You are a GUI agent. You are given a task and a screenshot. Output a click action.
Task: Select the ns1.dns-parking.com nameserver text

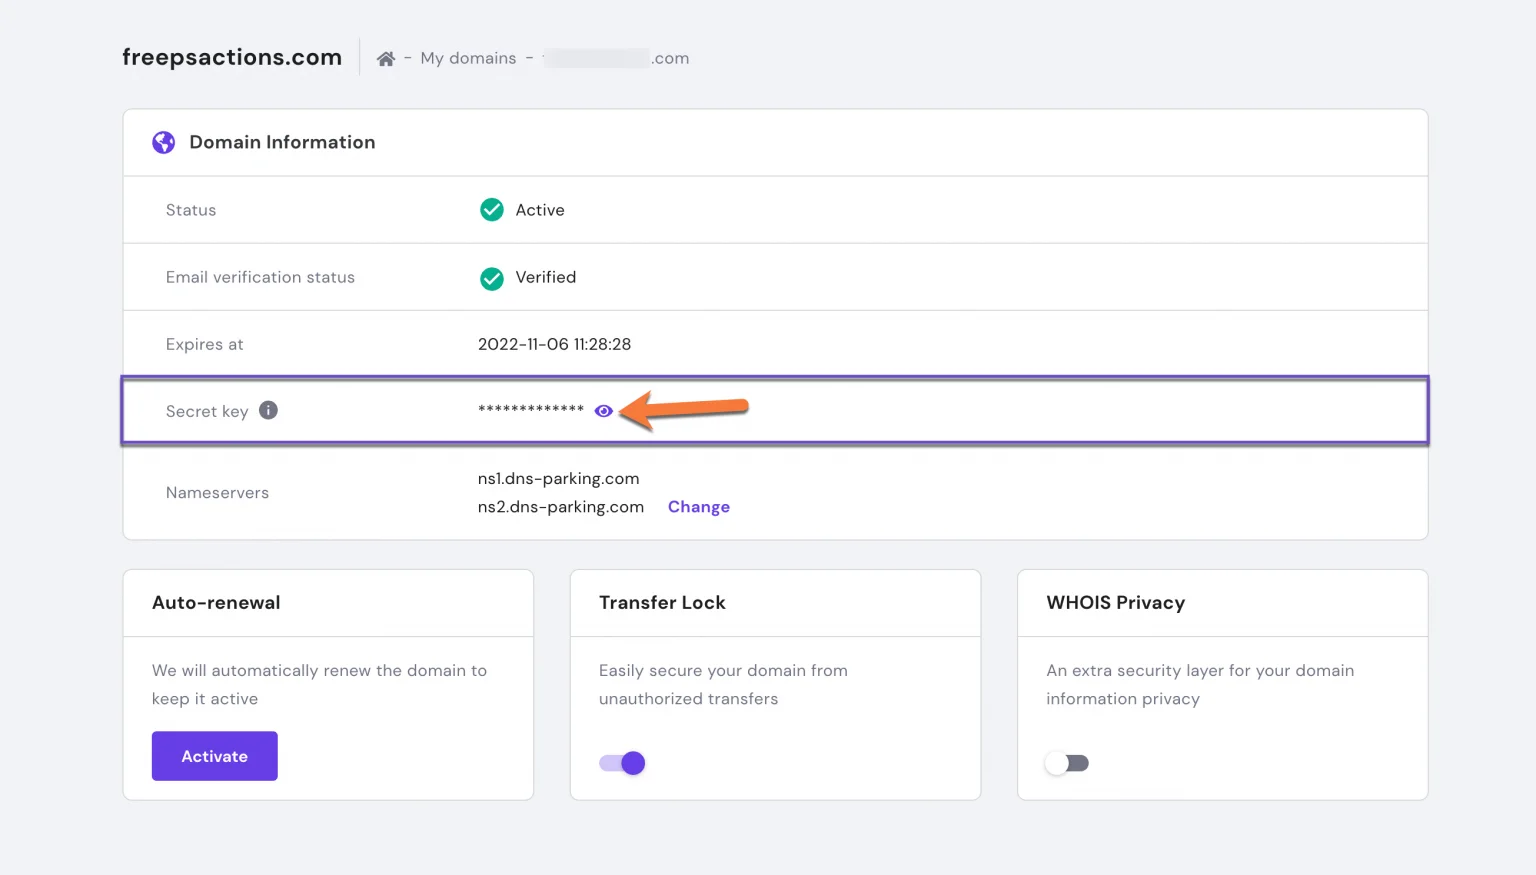[558, 479]
